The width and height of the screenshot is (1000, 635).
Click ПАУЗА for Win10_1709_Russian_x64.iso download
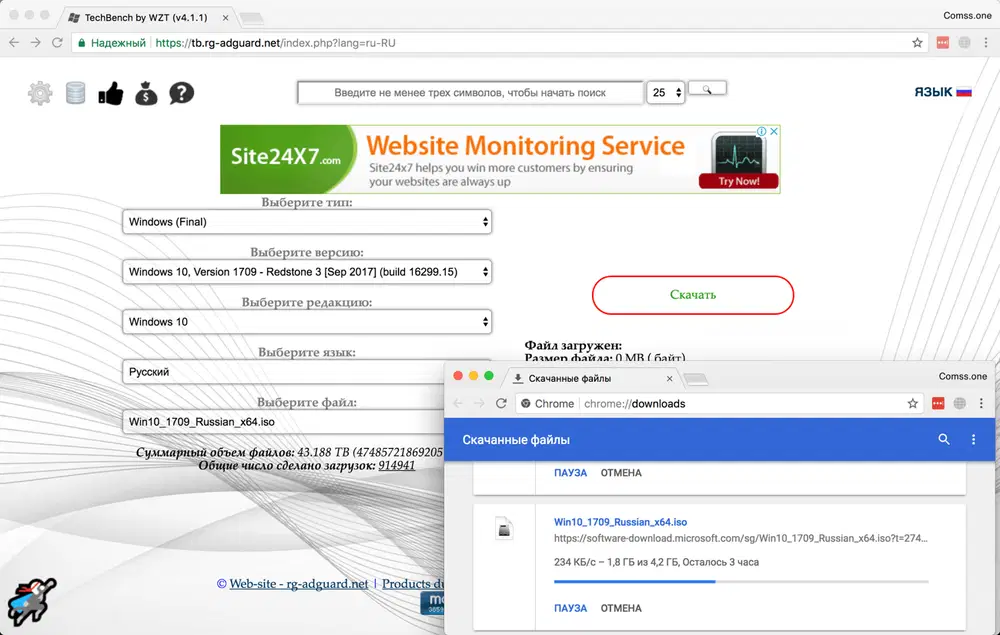point(570,608)
